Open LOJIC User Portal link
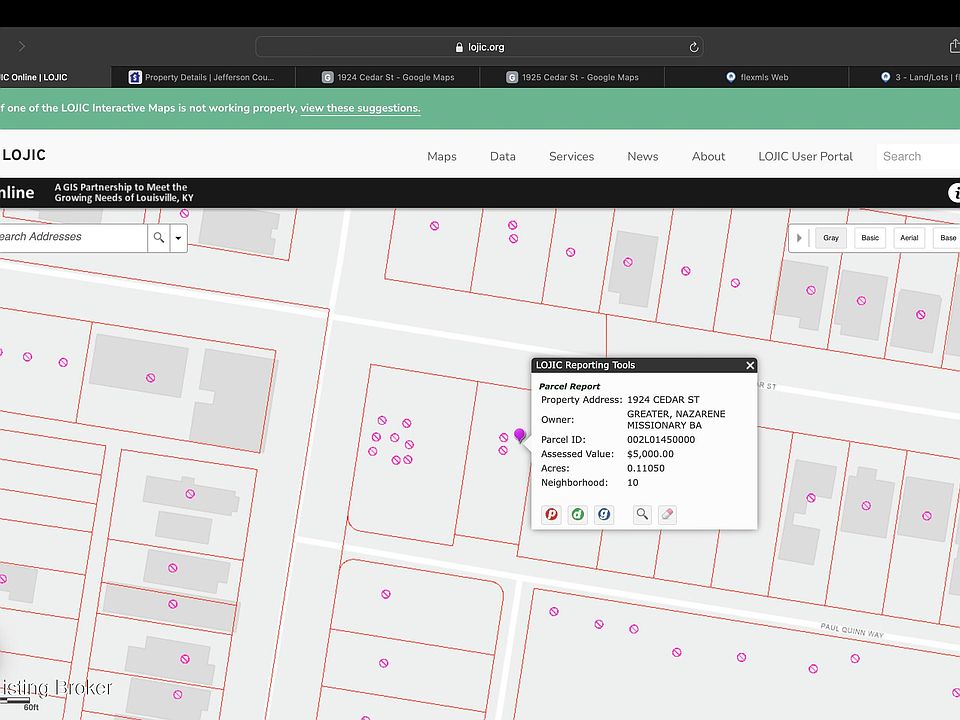The width and height of the screenshot is (960, 720). tap(805, 156)
